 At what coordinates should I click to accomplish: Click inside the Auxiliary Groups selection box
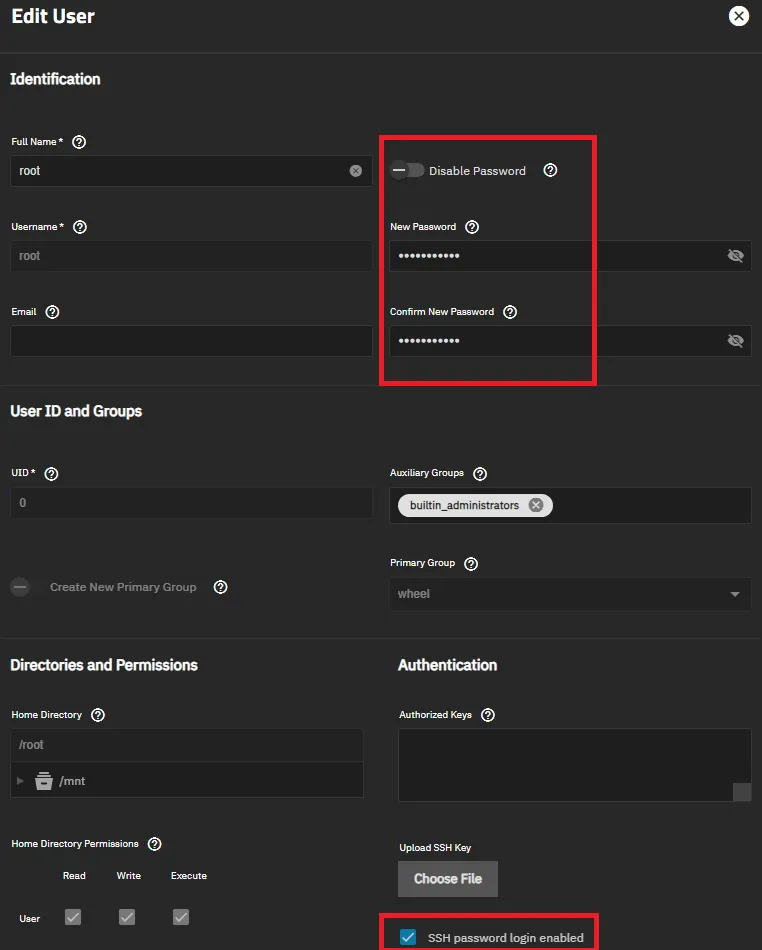(x=650, y=505)
